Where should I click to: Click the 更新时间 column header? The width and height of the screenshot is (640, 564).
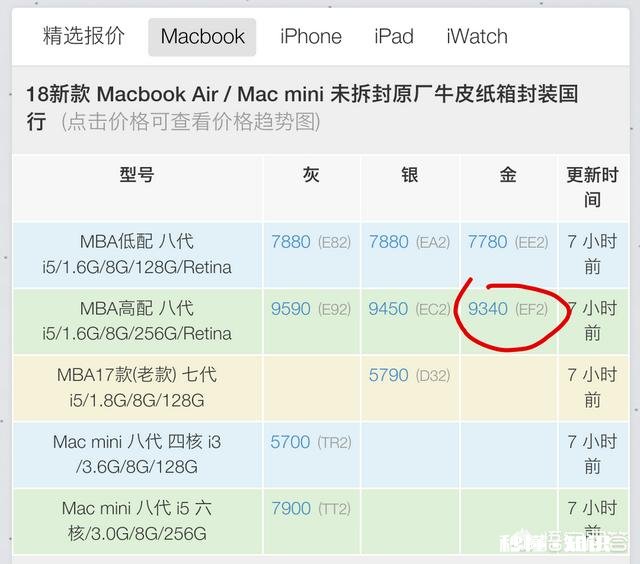point(592,187)
